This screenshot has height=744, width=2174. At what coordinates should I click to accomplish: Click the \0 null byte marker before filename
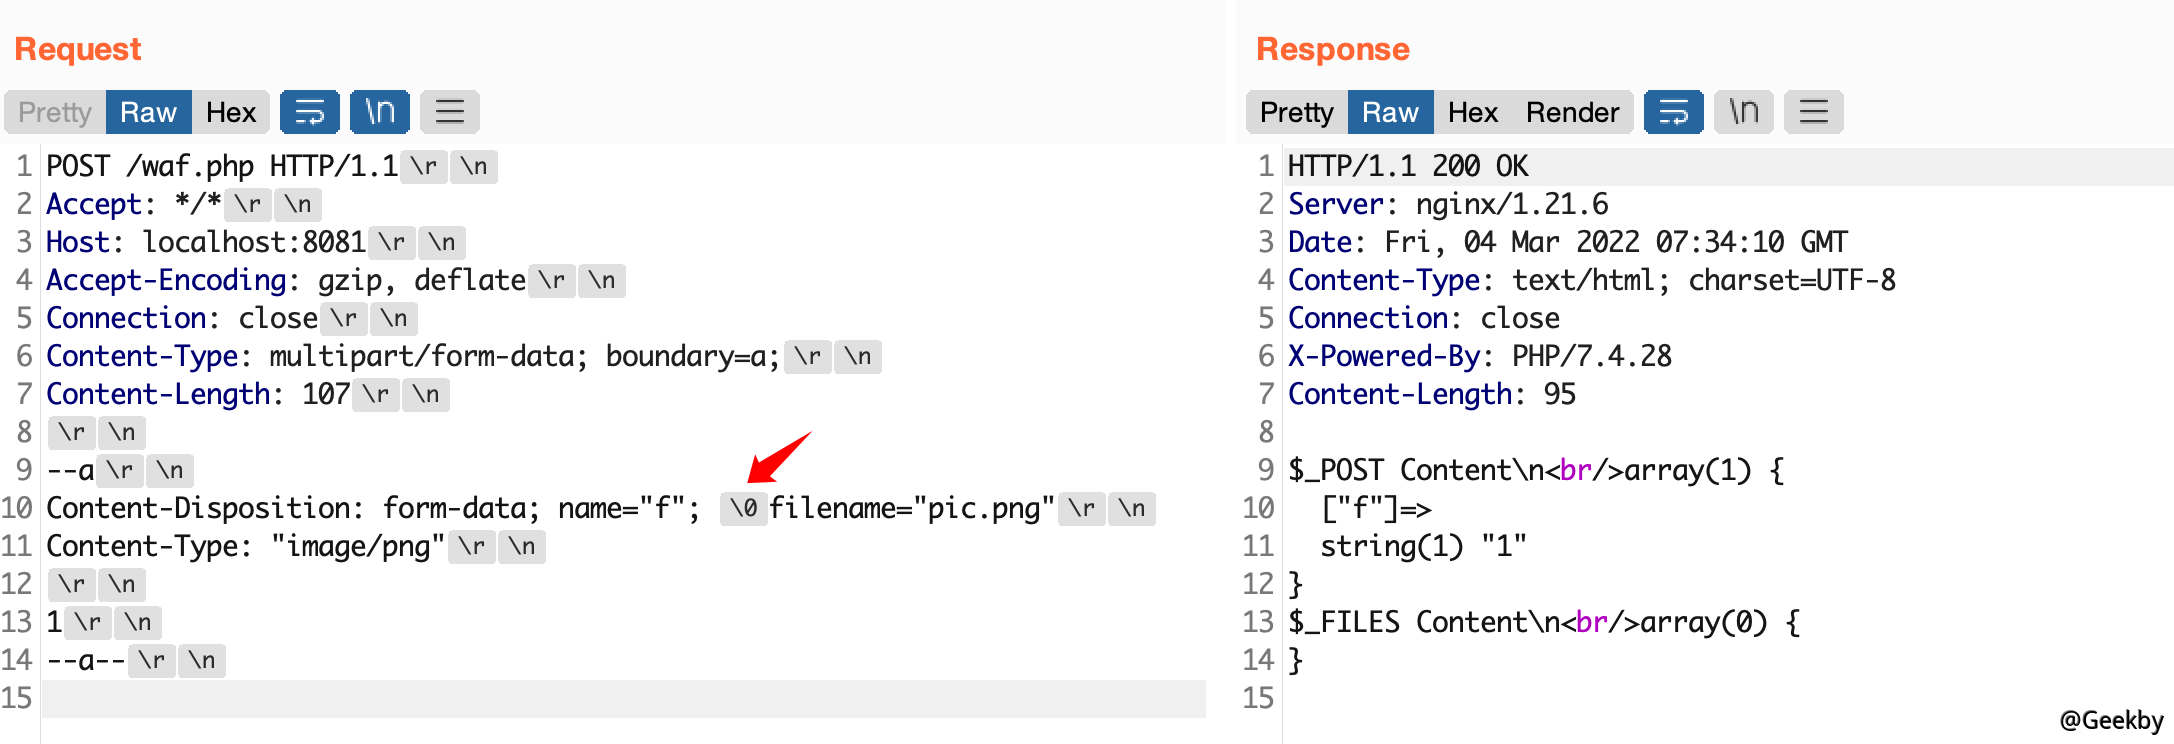743,508
